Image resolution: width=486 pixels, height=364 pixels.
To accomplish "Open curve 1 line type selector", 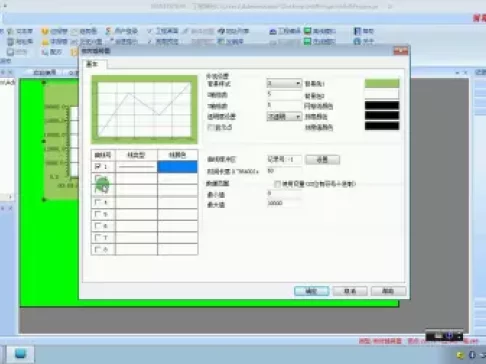I will click(x=136, y=166).
